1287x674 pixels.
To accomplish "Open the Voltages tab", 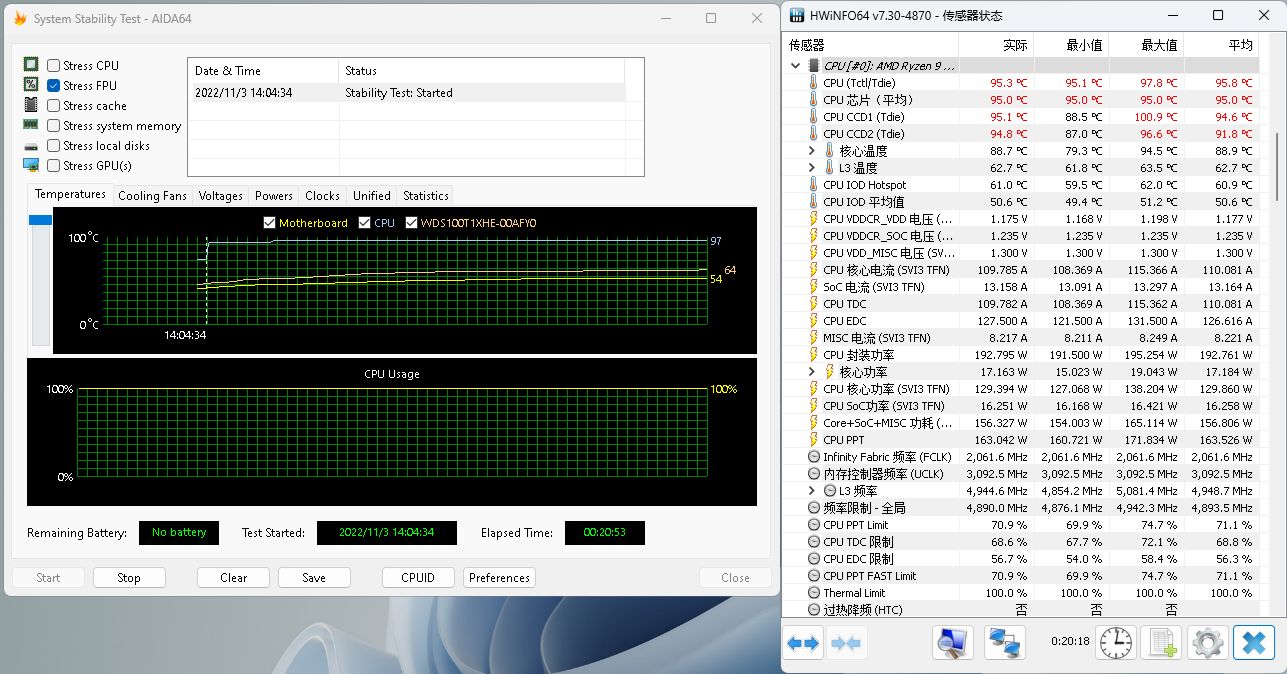I will 220,196.
